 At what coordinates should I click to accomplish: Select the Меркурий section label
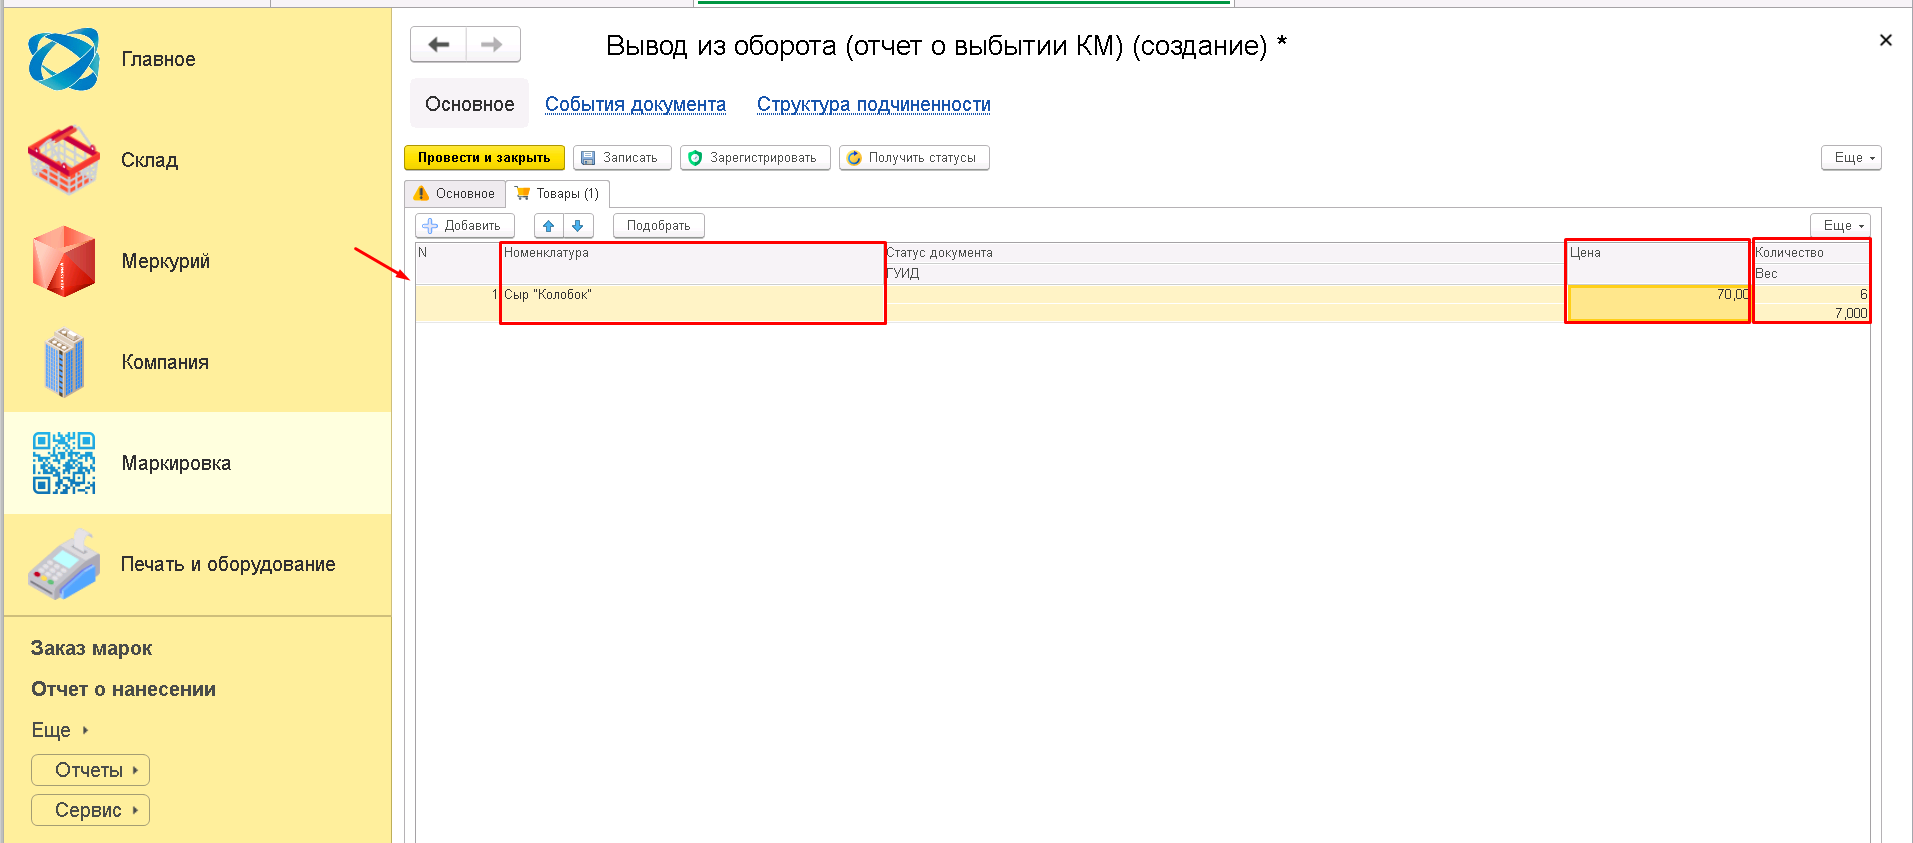165,261
